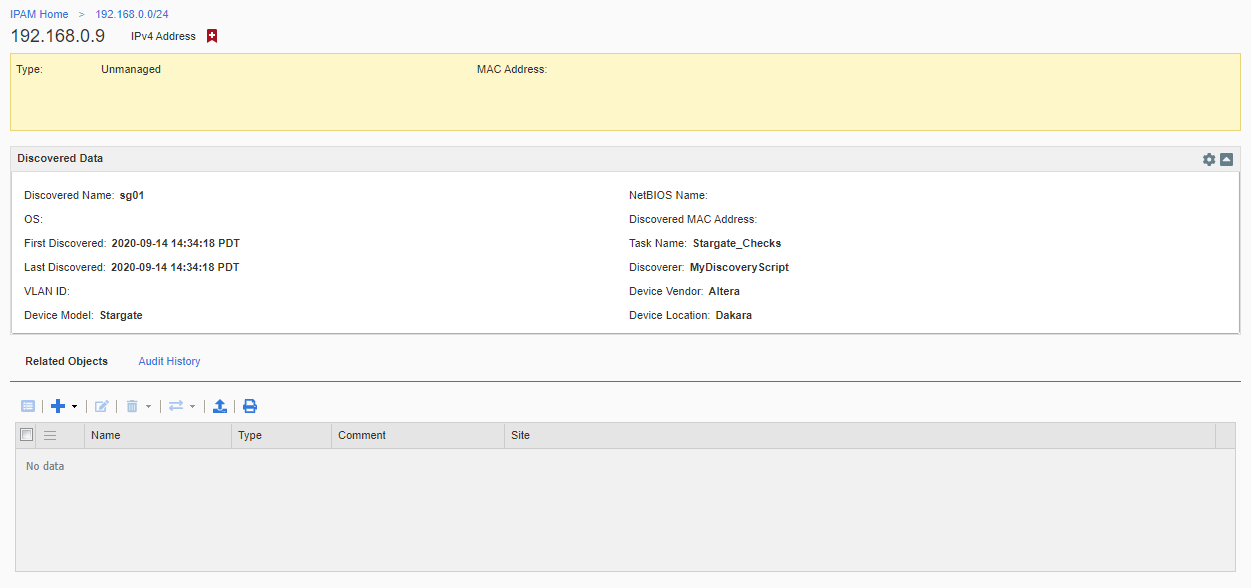Click the blue plus add icon

pyautogui.click(x=58, y=406)
